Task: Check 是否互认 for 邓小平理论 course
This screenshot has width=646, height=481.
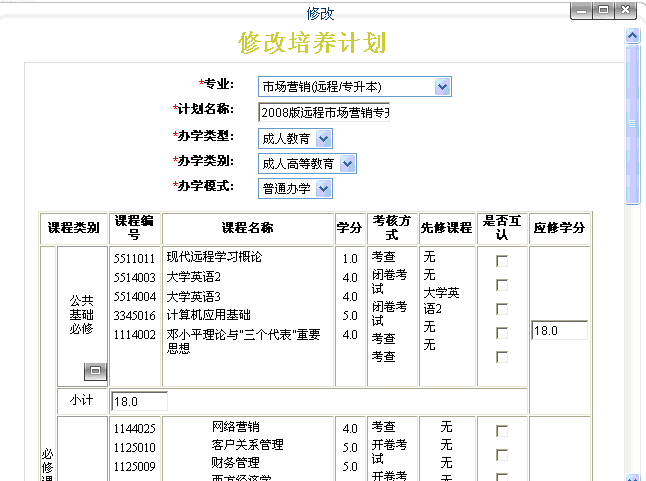Action: pos(502,357)
